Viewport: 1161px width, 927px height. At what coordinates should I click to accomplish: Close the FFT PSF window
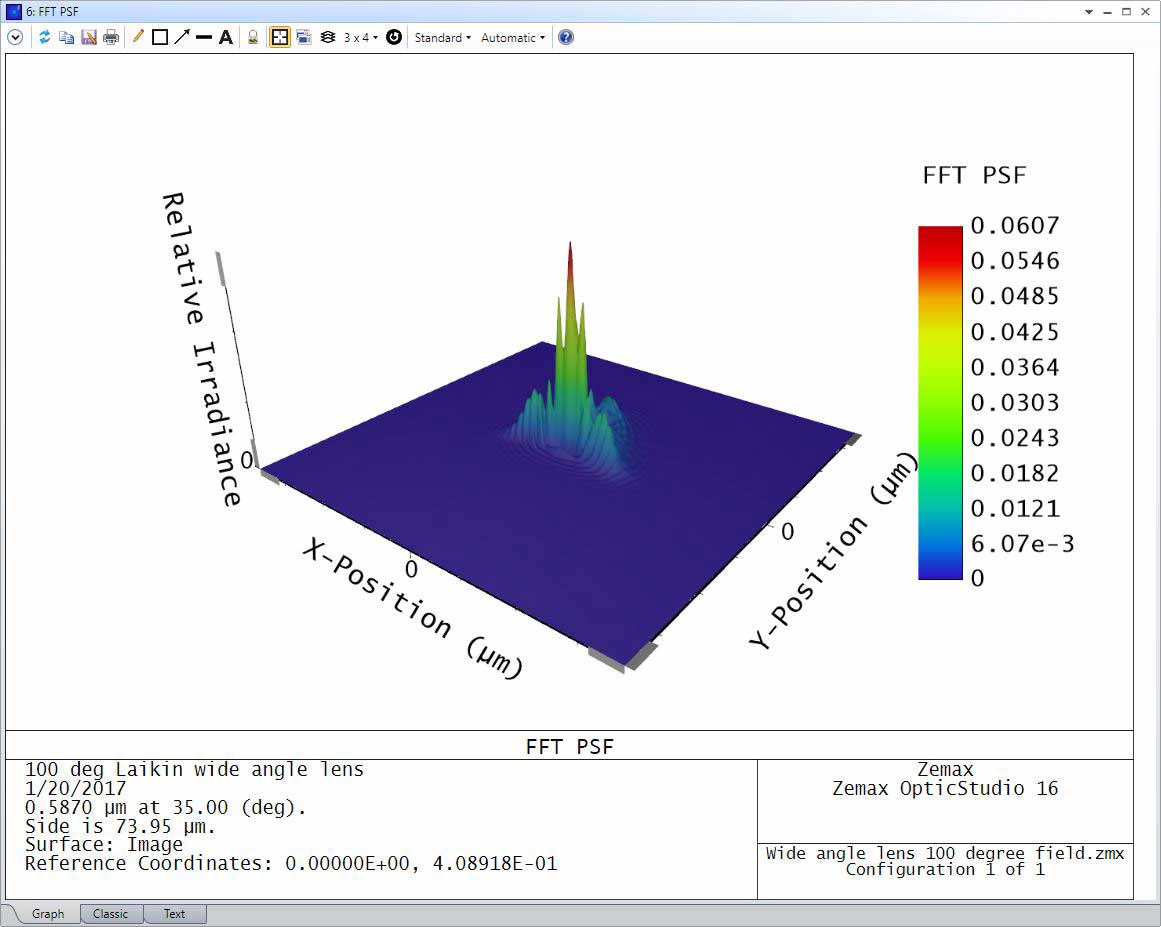(x=1146, y=12)
